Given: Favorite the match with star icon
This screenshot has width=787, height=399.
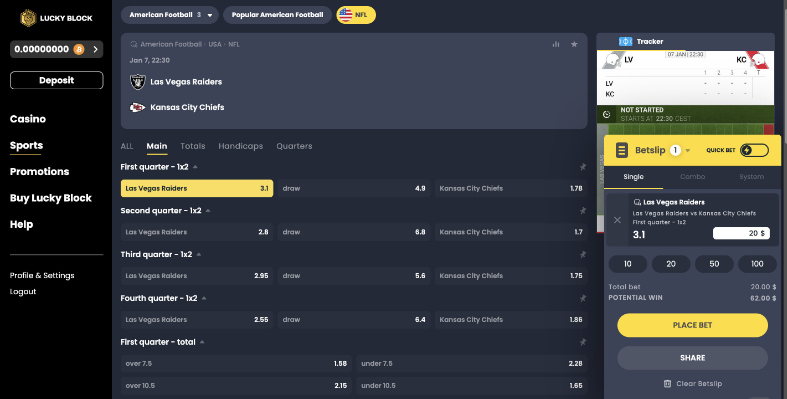Looking at the screenshot, I should 574,44.
